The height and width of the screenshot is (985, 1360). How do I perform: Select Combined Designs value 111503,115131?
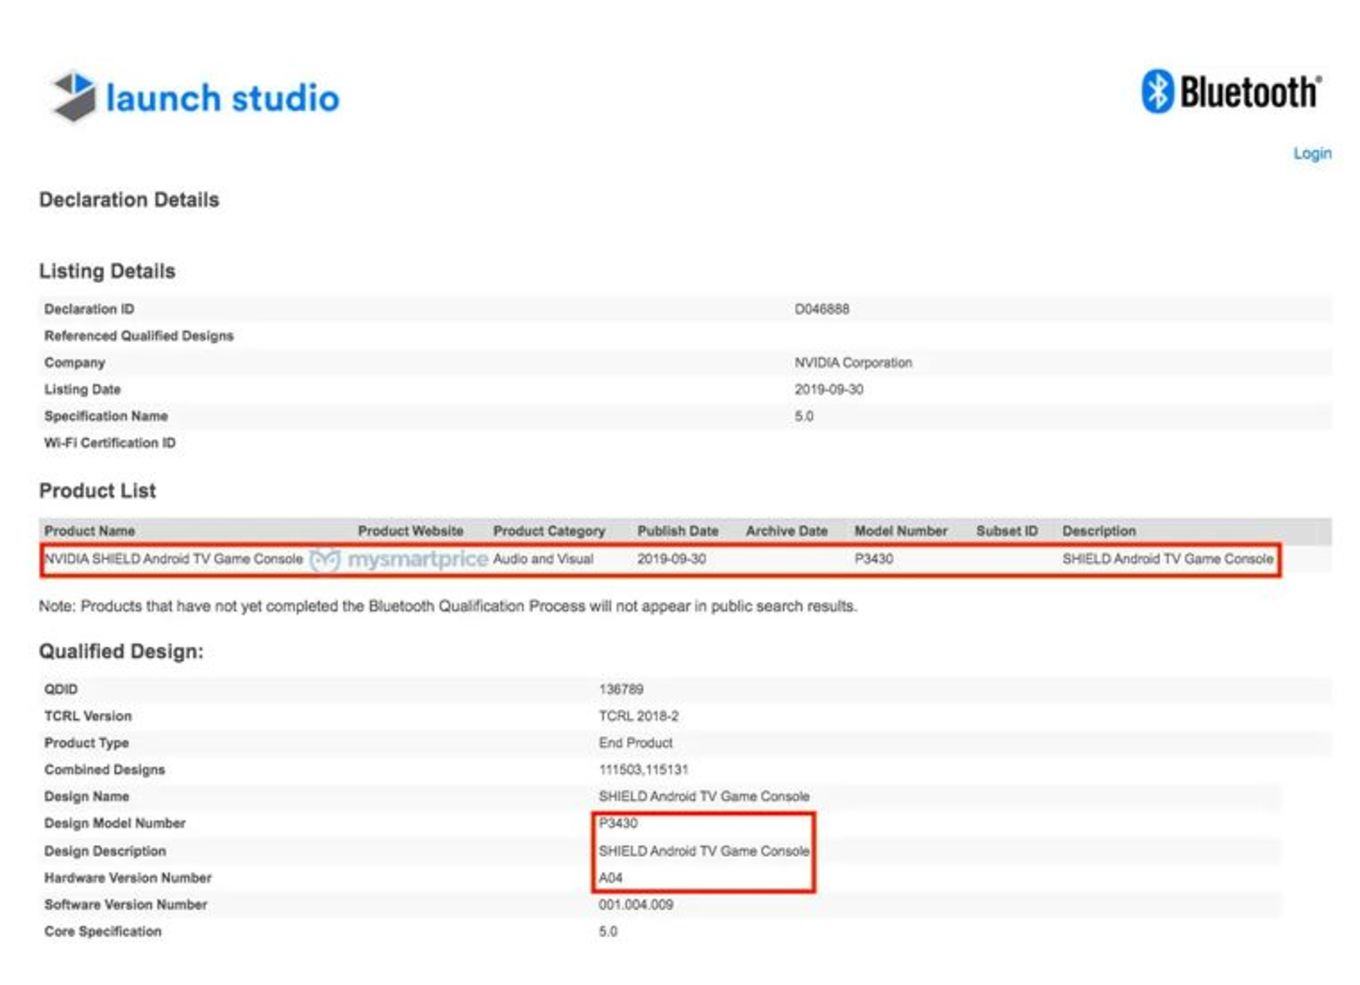(x=643, y=770)
